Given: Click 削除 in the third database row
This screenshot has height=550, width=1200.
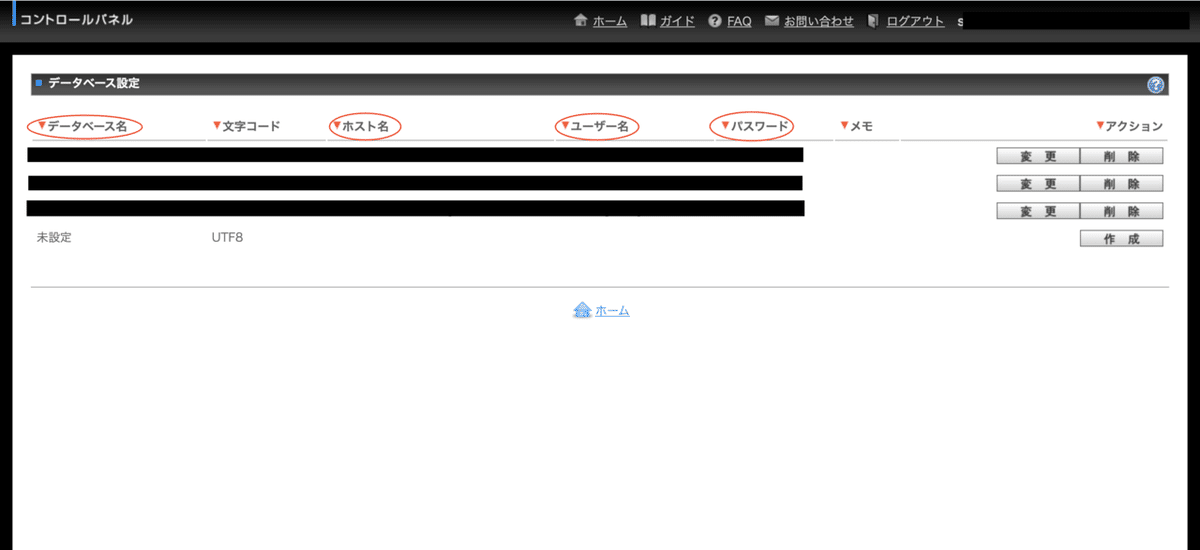Looking at the screenshot, I should 1121,211.
